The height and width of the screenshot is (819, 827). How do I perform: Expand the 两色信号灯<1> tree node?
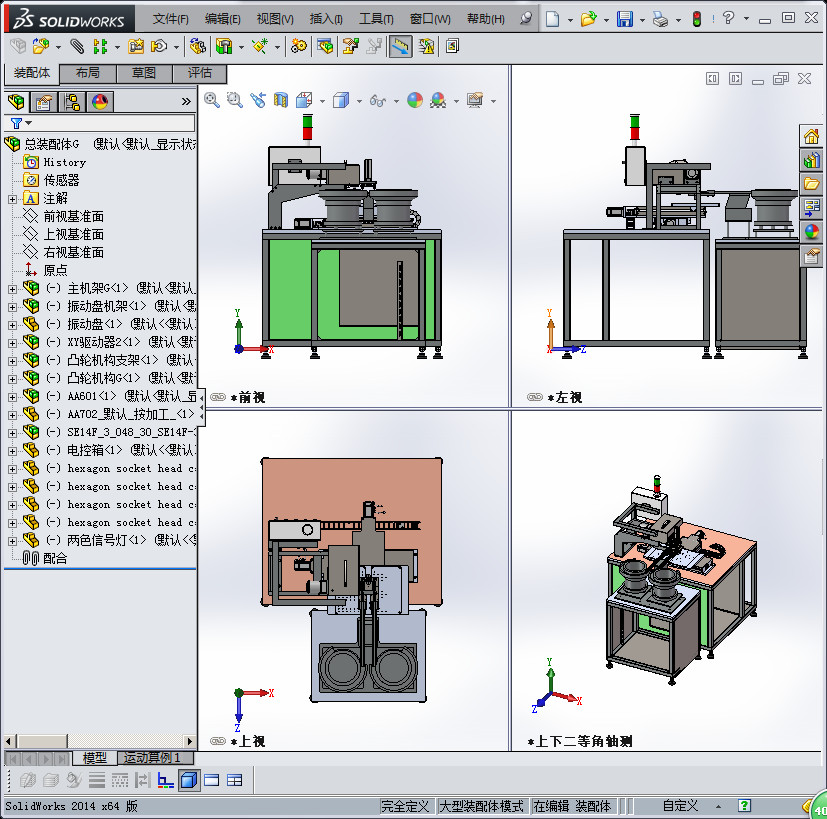coord(13,541)
